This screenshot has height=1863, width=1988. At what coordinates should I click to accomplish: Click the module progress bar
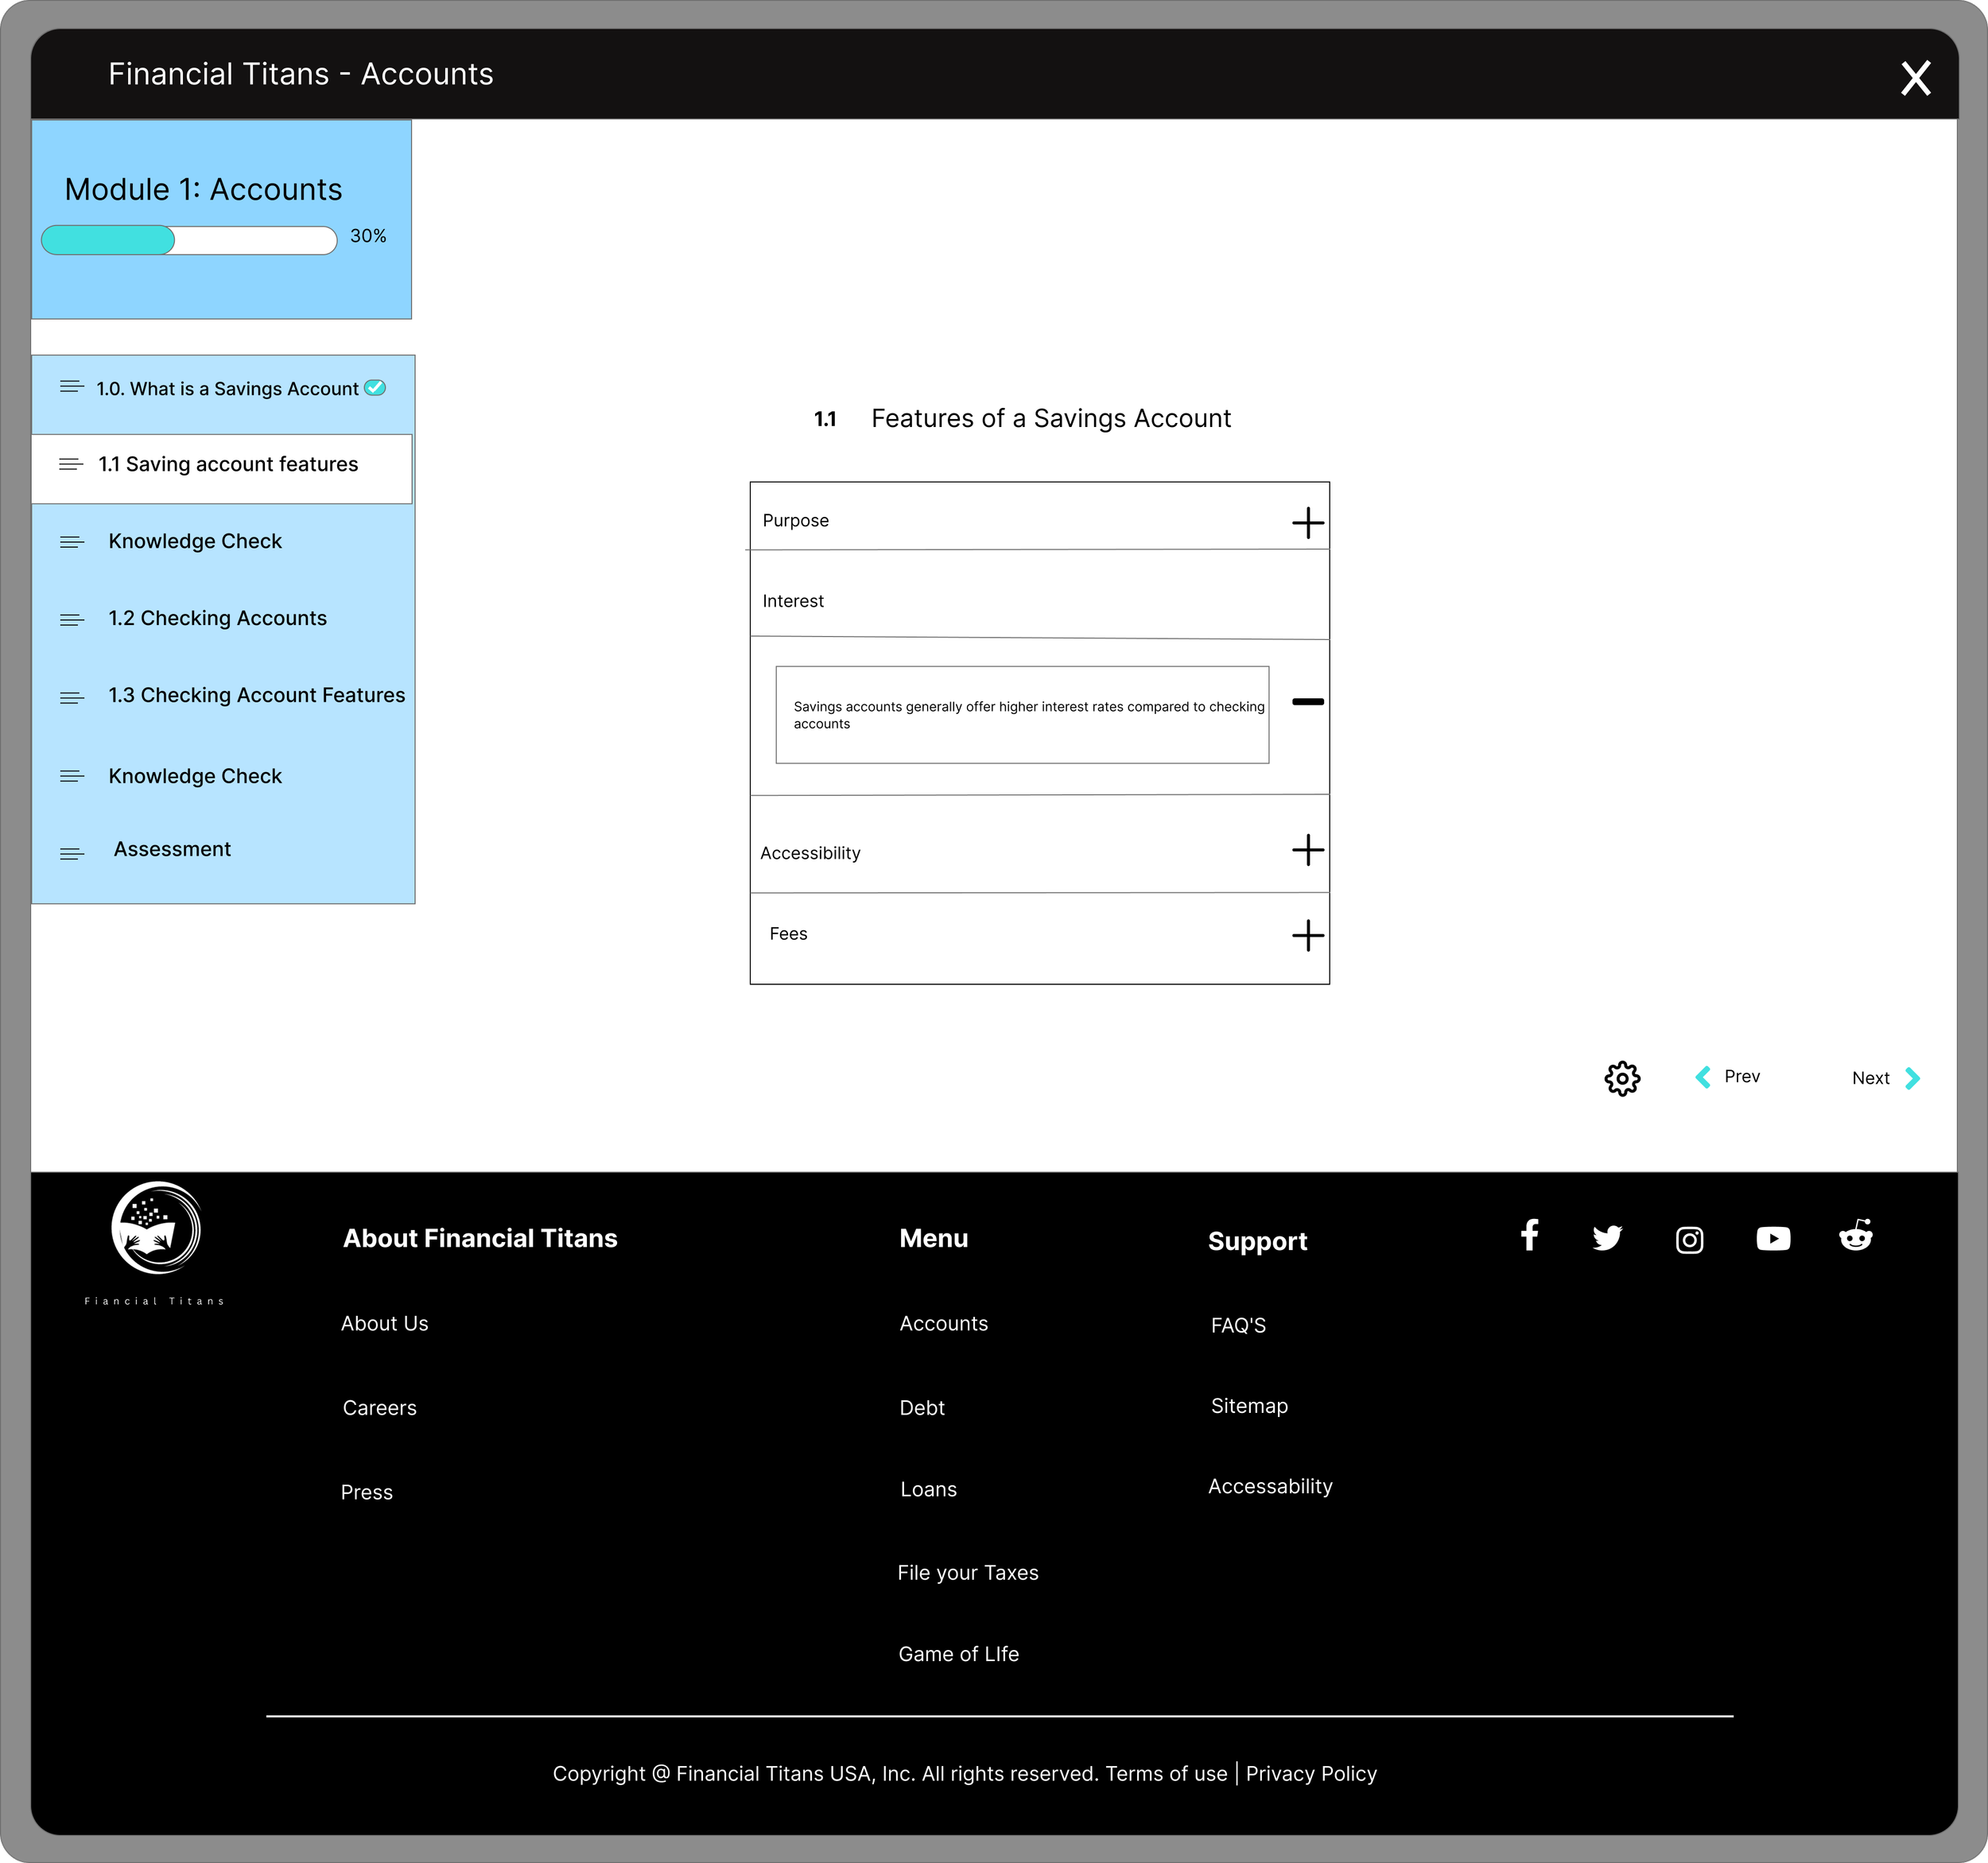[189, 240]
